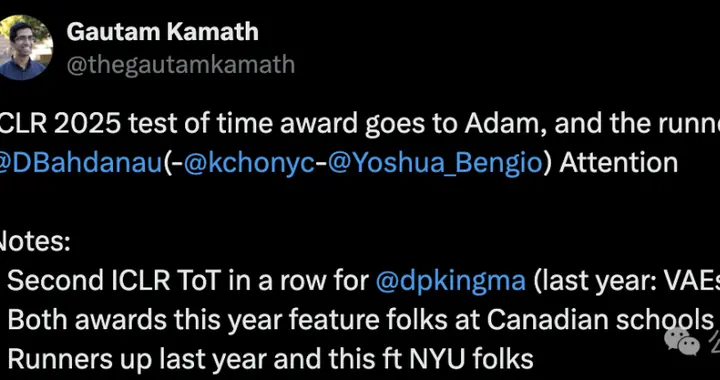Image resolution: width=720 pixels, height=380 pixels.
Task: Click the (last year: VAEs text
Action: pos(626,281)
